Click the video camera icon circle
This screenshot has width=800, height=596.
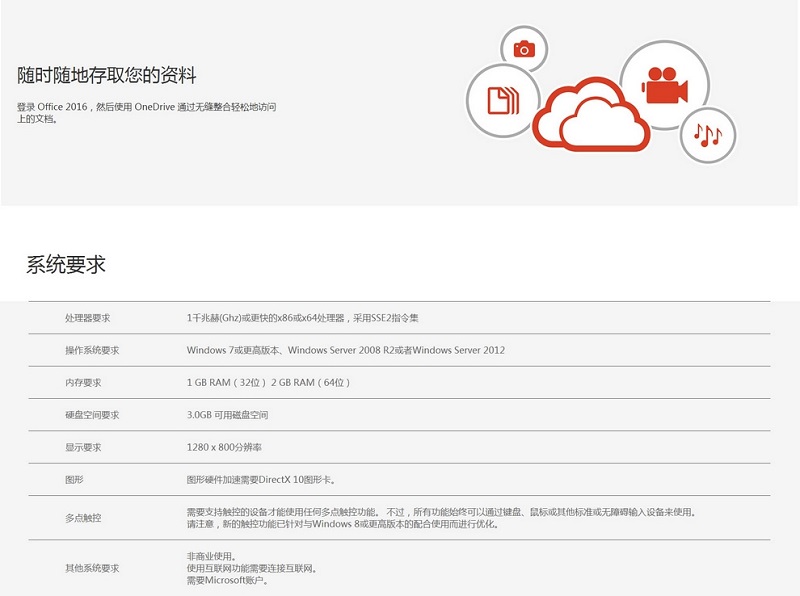664,85
